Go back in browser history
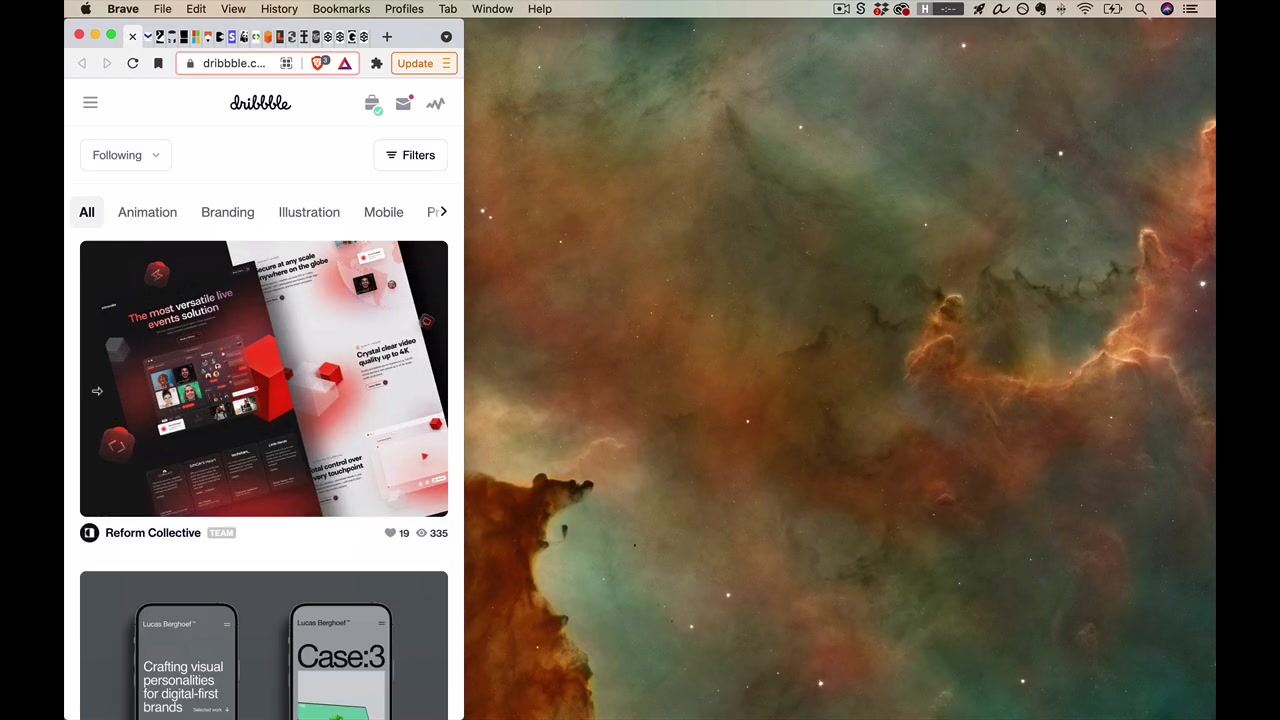This screenshot has width=1280, height=720. pos(82,63)
